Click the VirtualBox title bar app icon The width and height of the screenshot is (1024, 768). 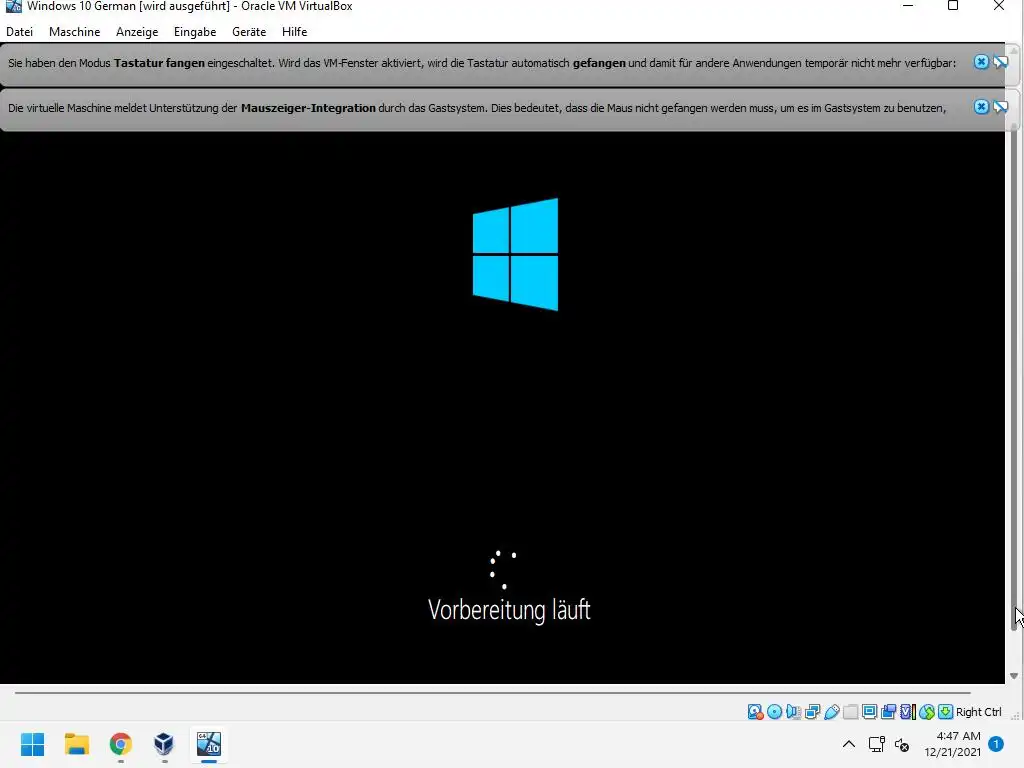tap(13, 7)
